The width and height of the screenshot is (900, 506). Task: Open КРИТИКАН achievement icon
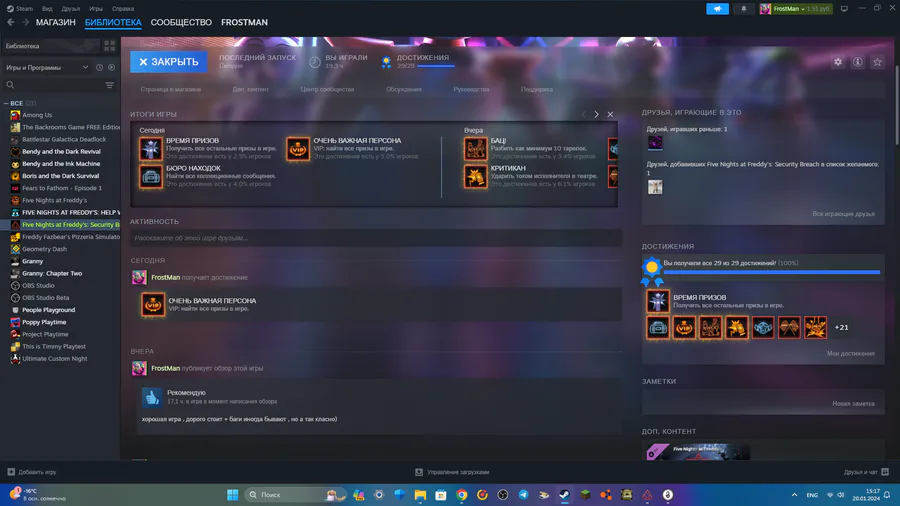click(475, 176)
